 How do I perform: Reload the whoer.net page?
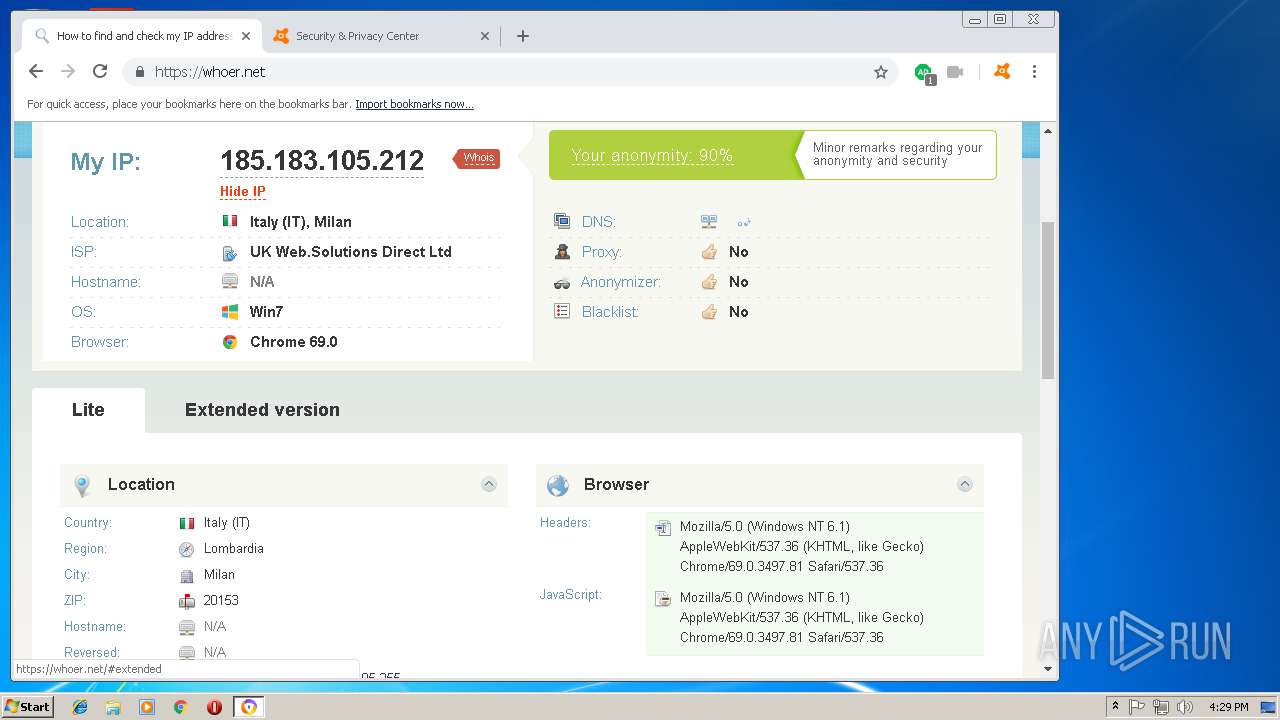100,71
